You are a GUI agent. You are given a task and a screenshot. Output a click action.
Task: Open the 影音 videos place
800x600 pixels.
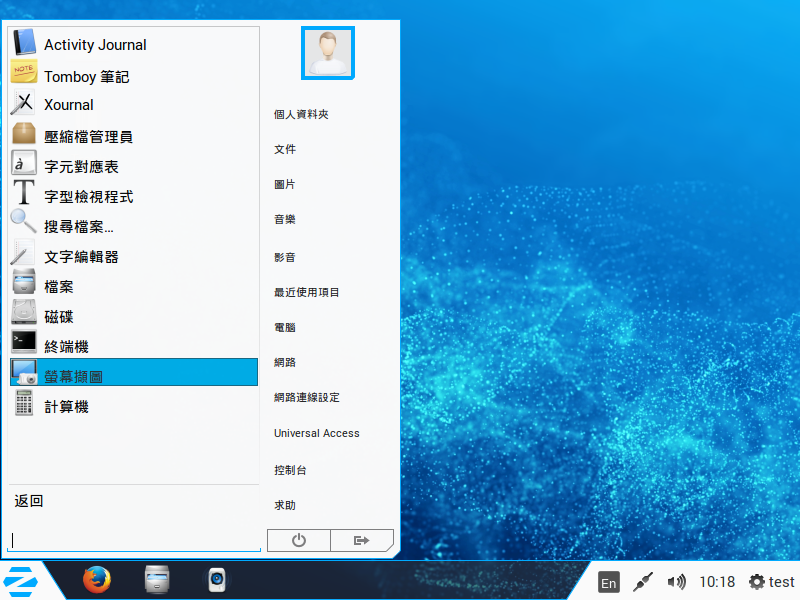click(285, 258)
